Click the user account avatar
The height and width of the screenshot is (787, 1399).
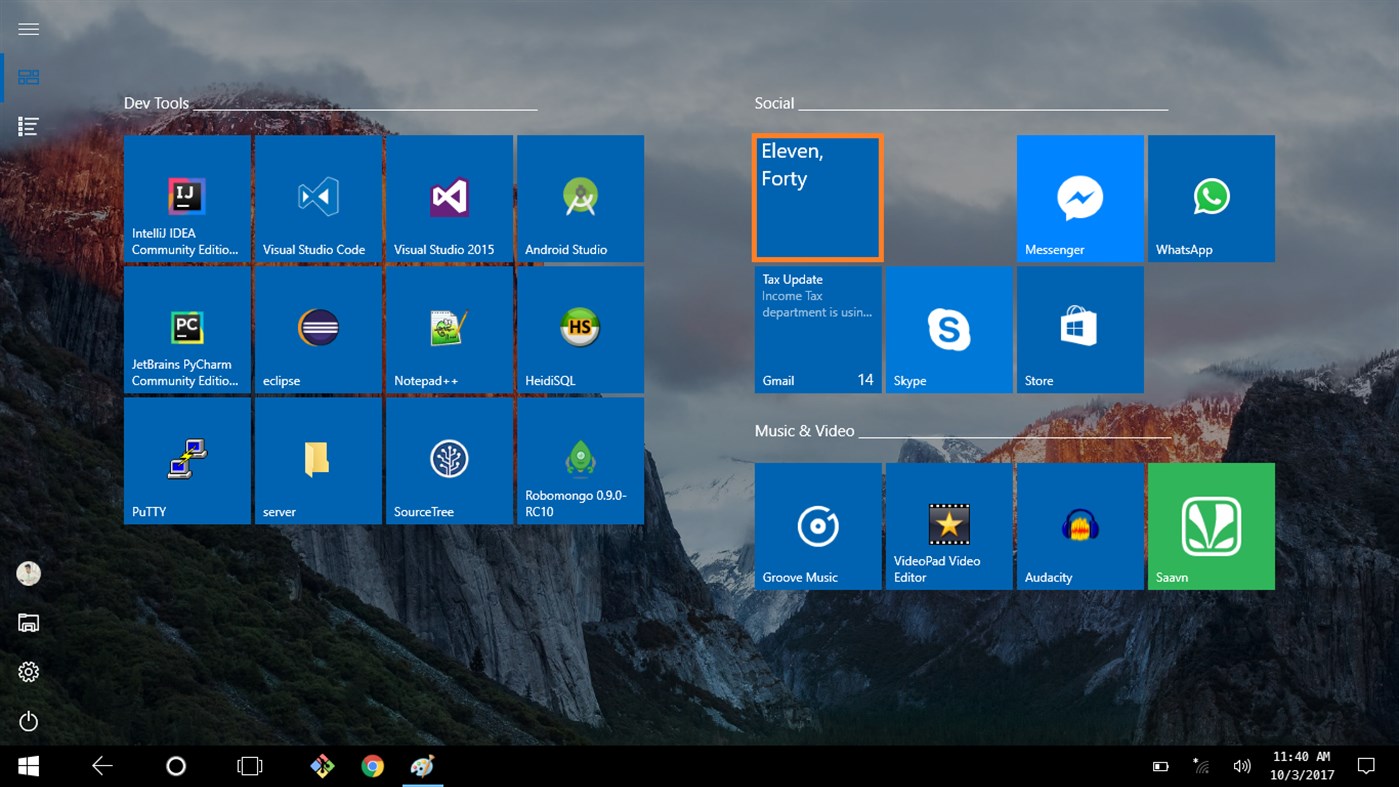28,573
